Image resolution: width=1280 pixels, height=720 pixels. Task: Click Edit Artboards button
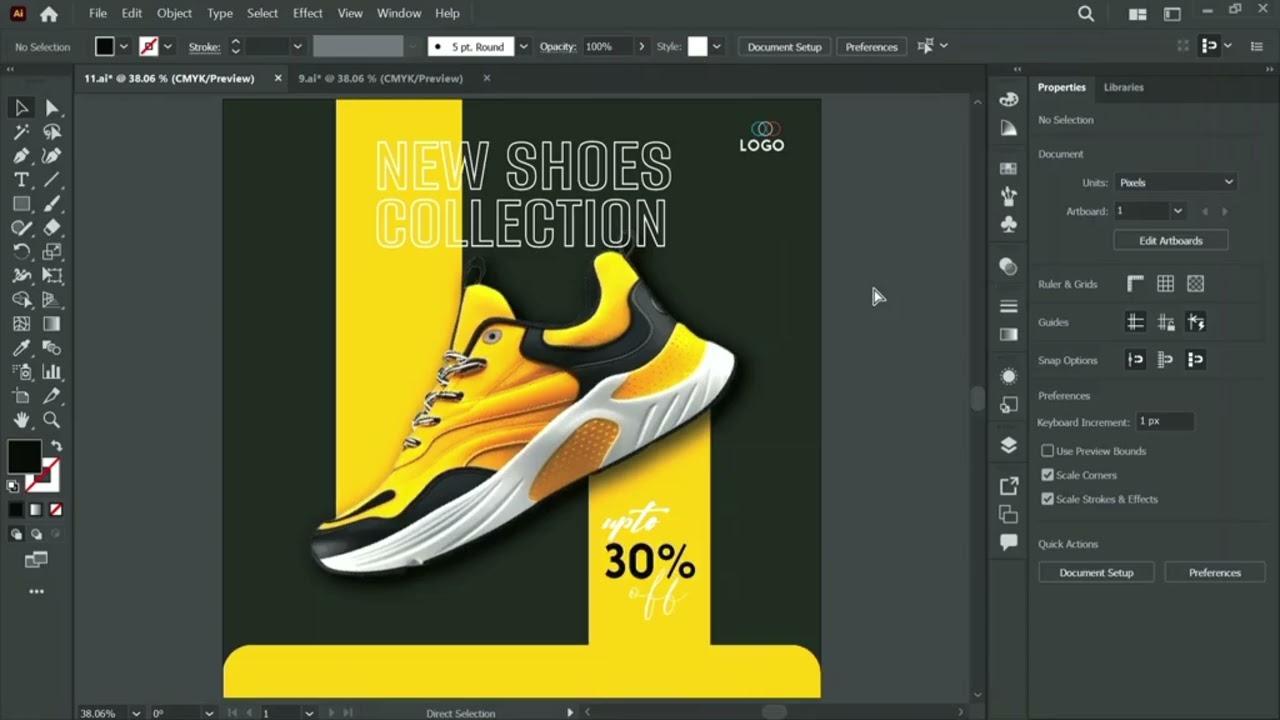click(x=1170, y=241)
